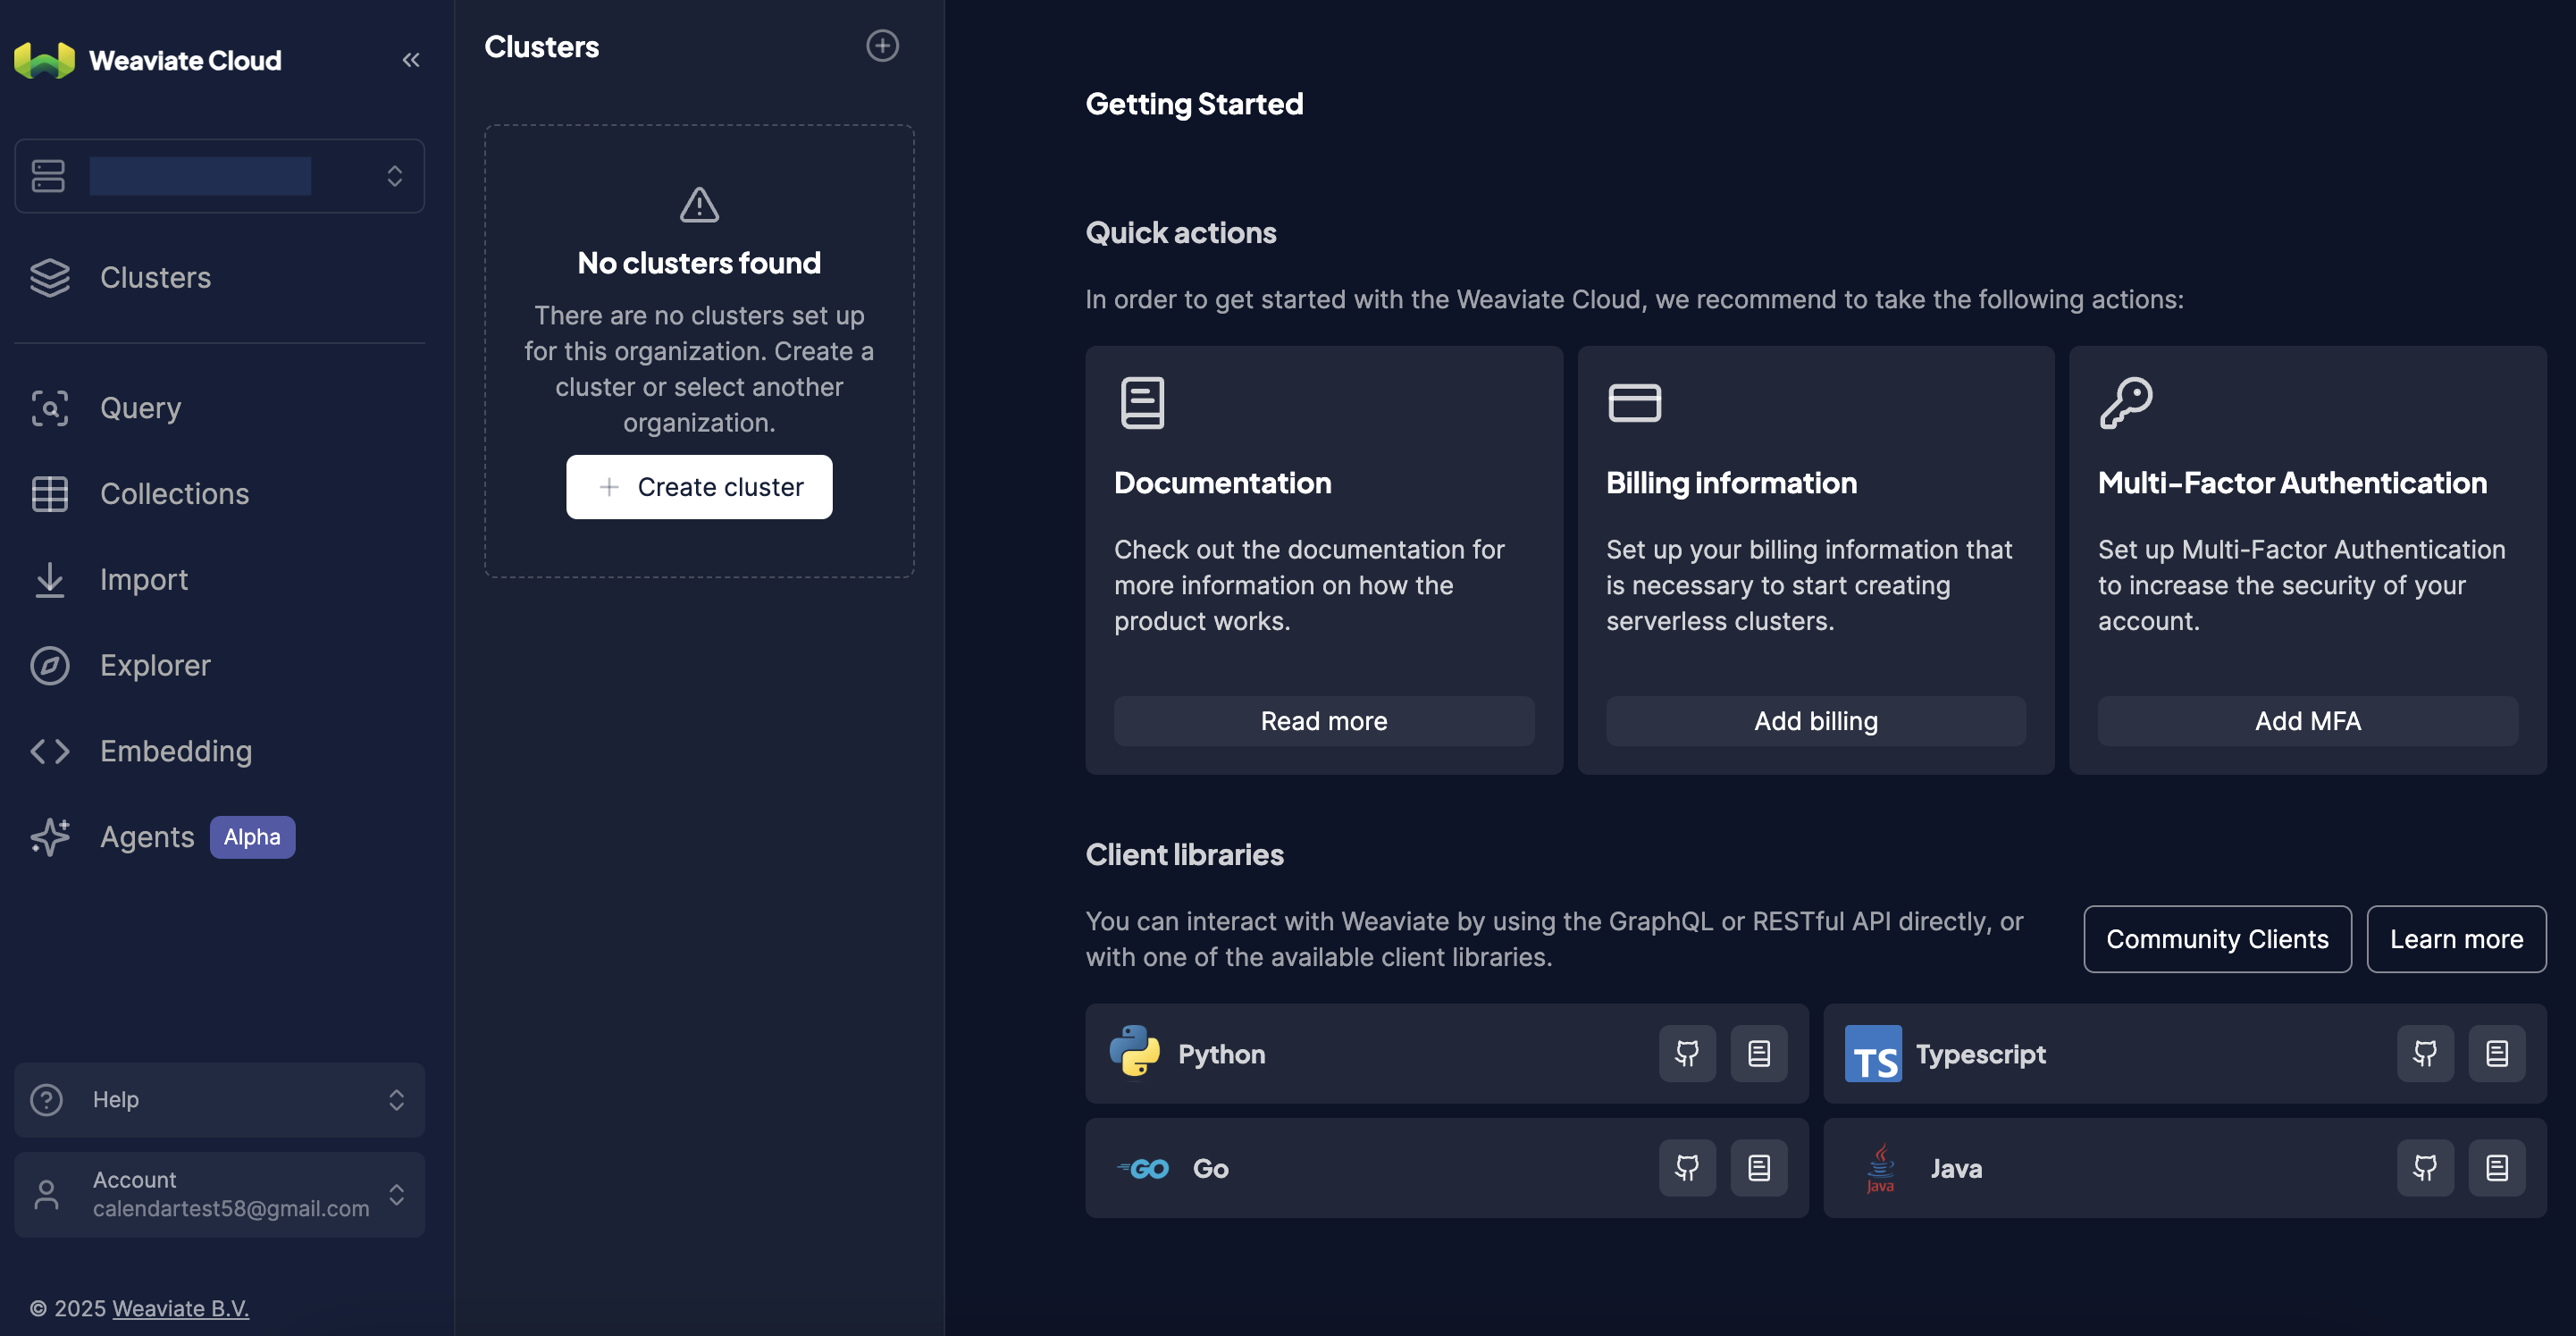Go to Collections in sidebar
The image size is (2576, 1336).
click(174, 494)
